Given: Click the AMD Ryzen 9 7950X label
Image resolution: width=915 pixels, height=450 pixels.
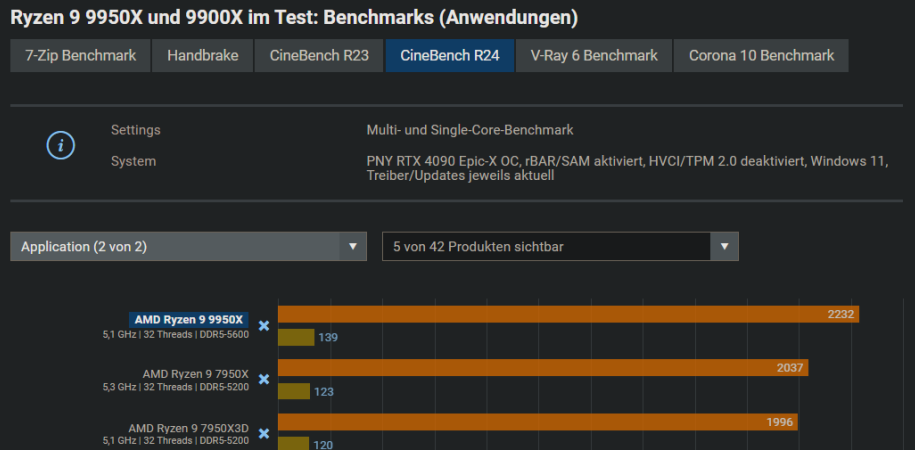Looking at the screenshot, I should [x=195, y=374].
